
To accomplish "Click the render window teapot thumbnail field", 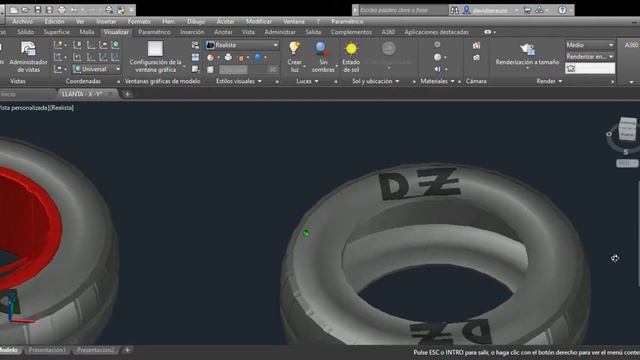I will pos(590,69).
